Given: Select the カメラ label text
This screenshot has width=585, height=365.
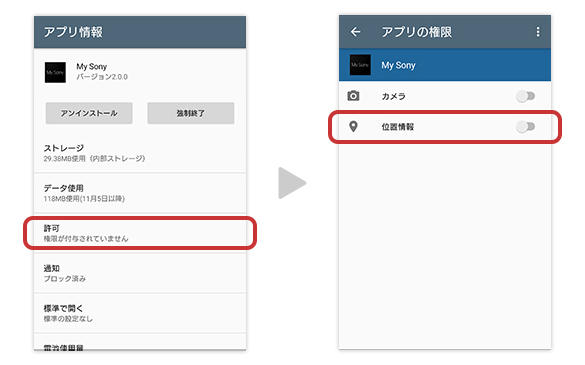Looking at the screenshot, I should (394, 96).
